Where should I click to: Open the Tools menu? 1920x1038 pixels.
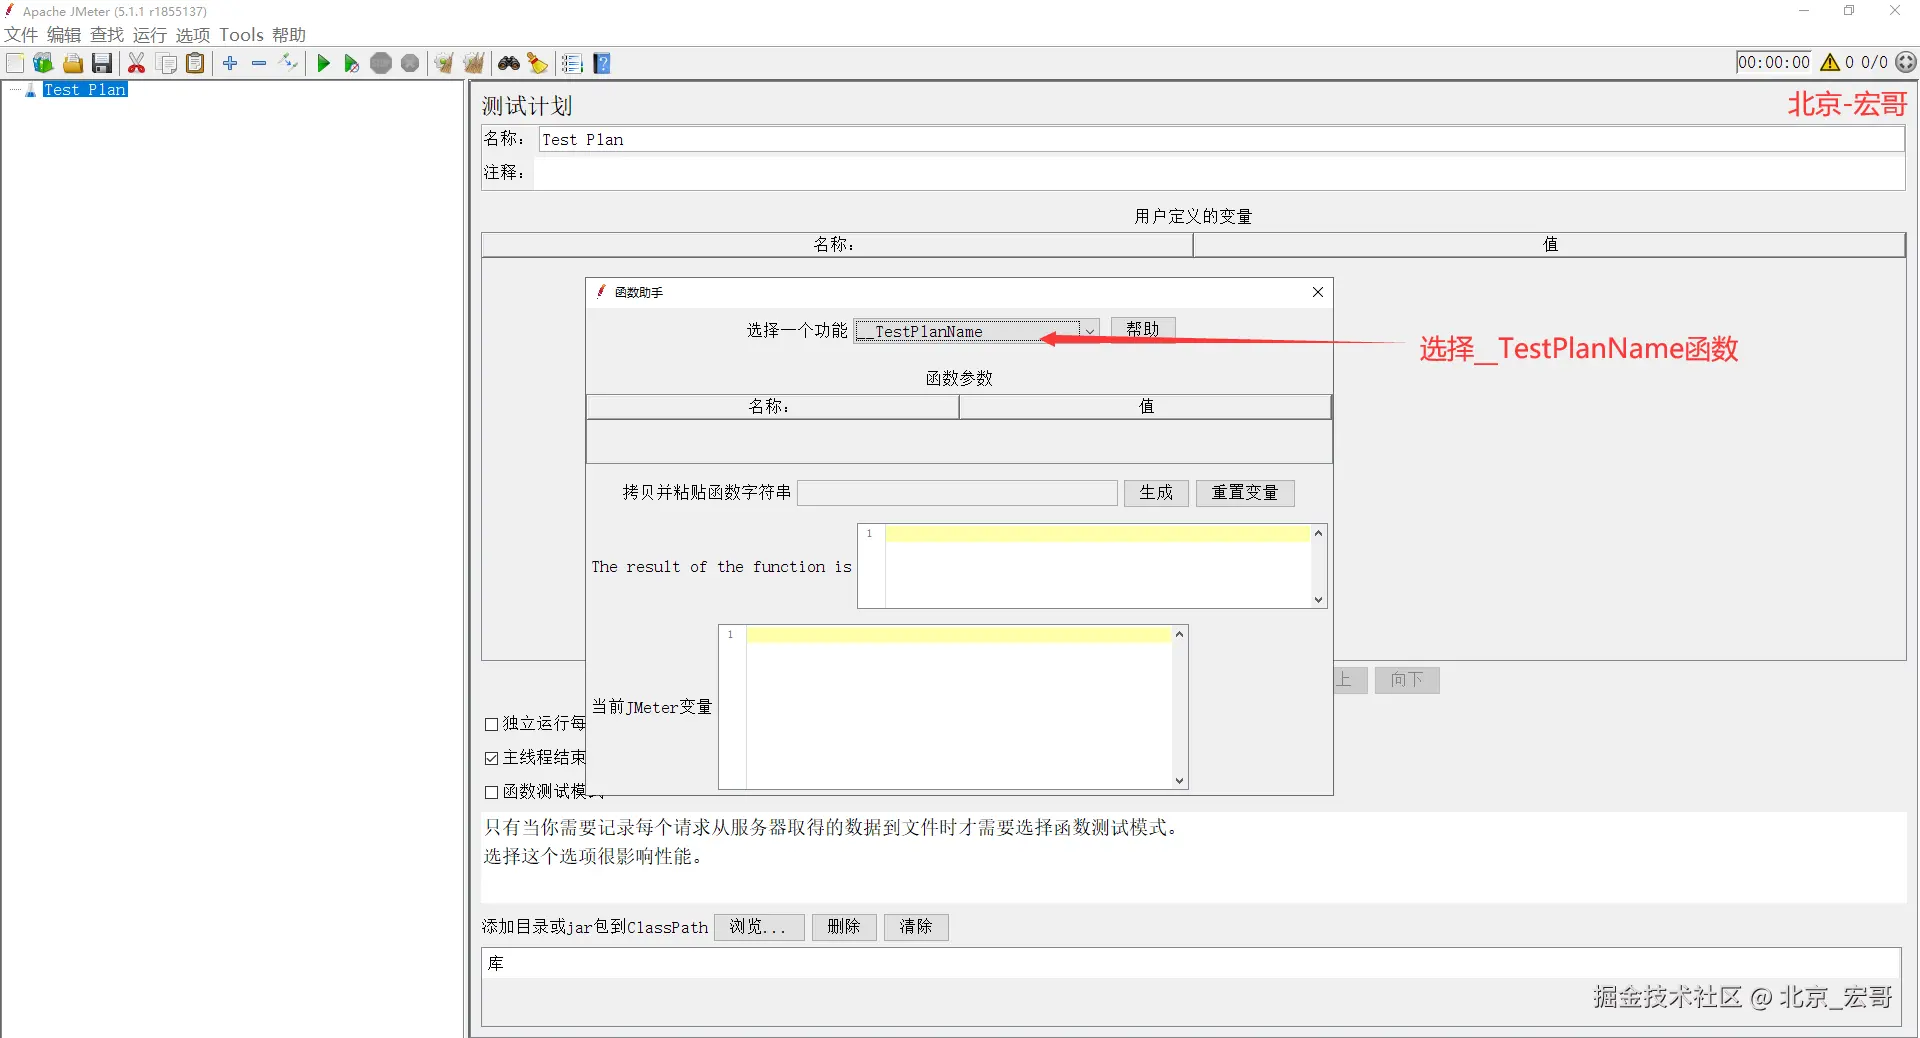241,35
